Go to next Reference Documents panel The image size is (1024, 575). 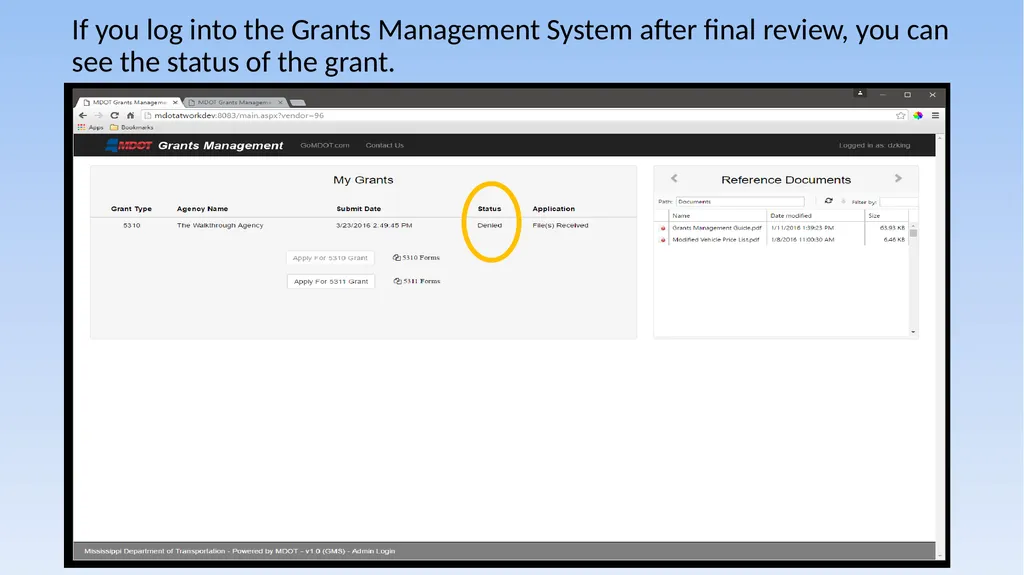click(898, 178)
